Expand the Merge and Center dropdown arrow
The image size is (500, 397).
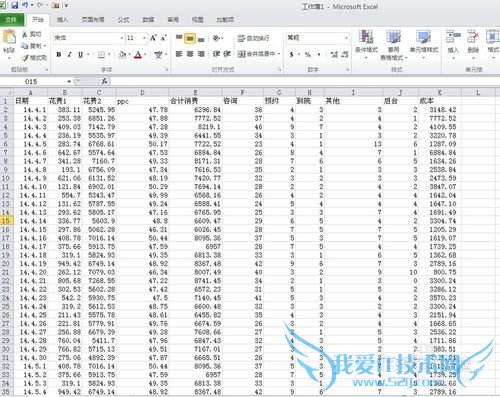pyautogui.click(x=278, y=54)
